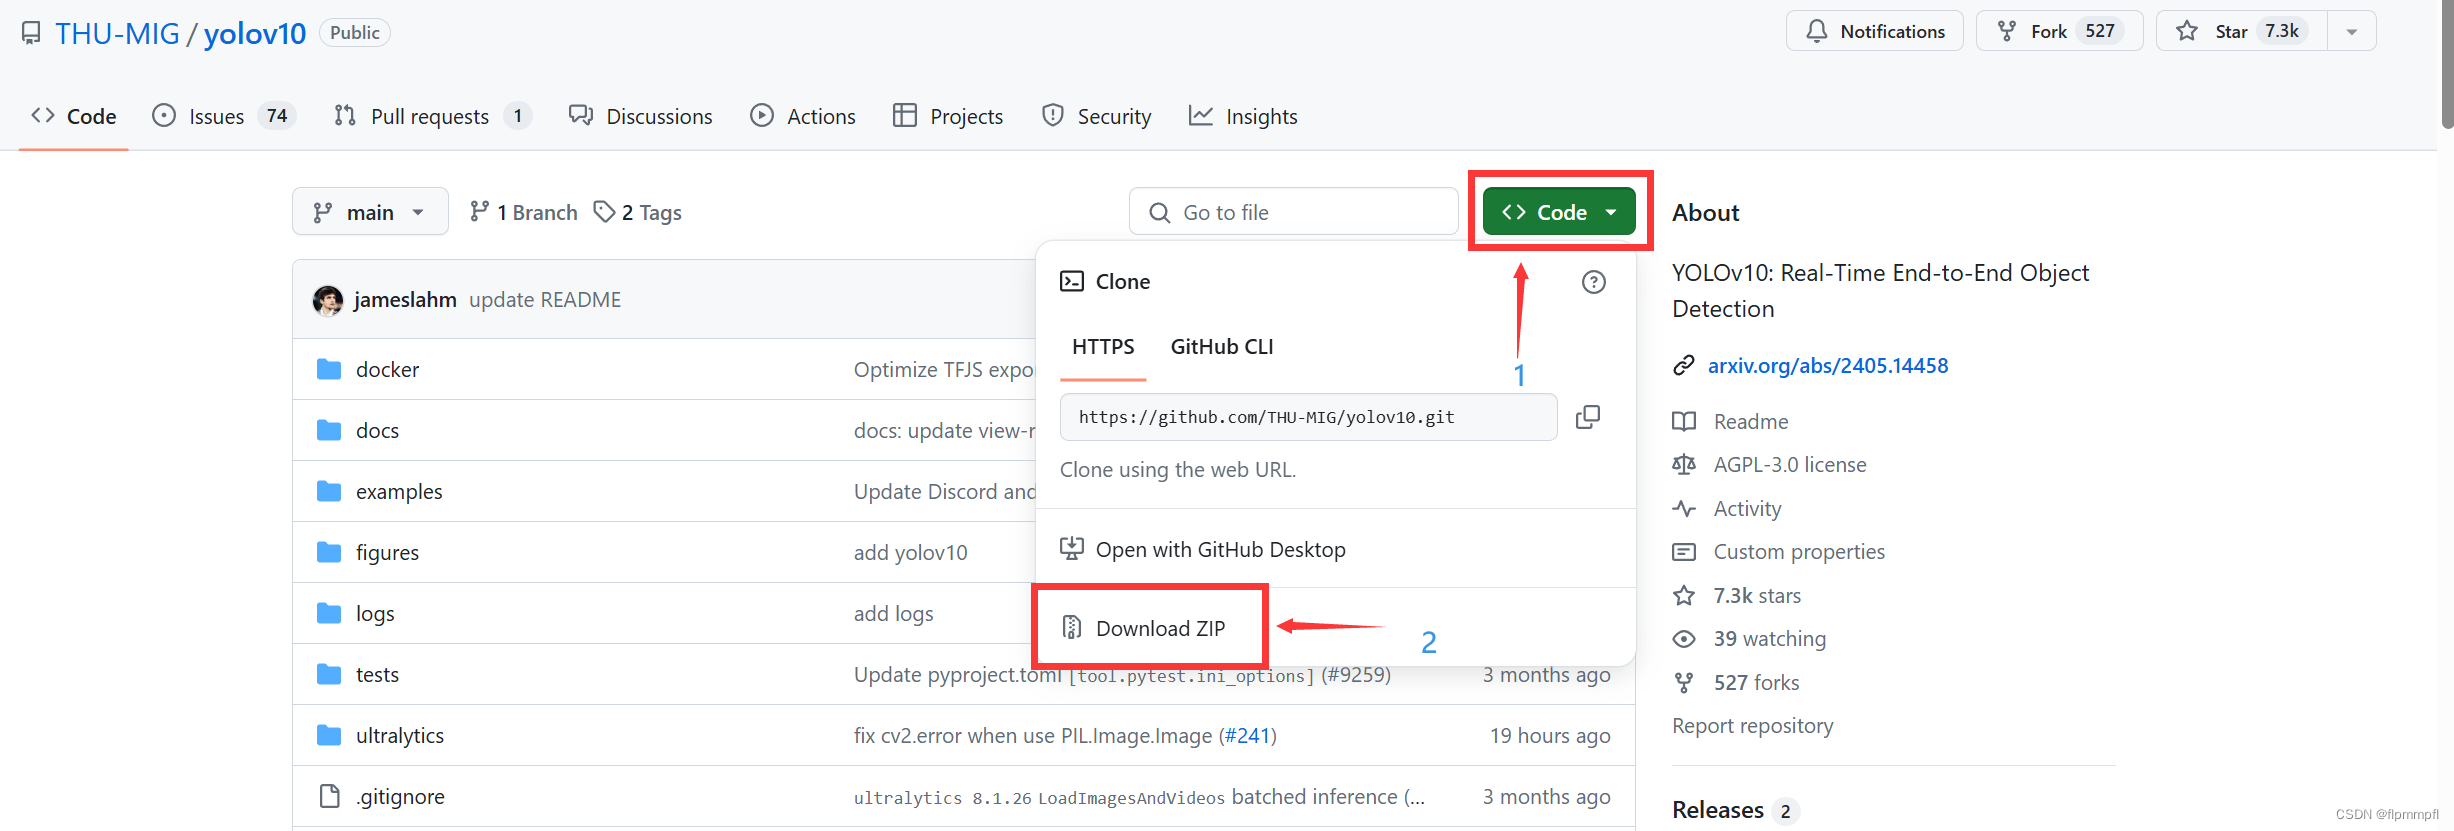Open the Security tab
Image resolution: width=2454 pixels, height=831 pixels.
pyautogui.click(x=1096, y=116)
